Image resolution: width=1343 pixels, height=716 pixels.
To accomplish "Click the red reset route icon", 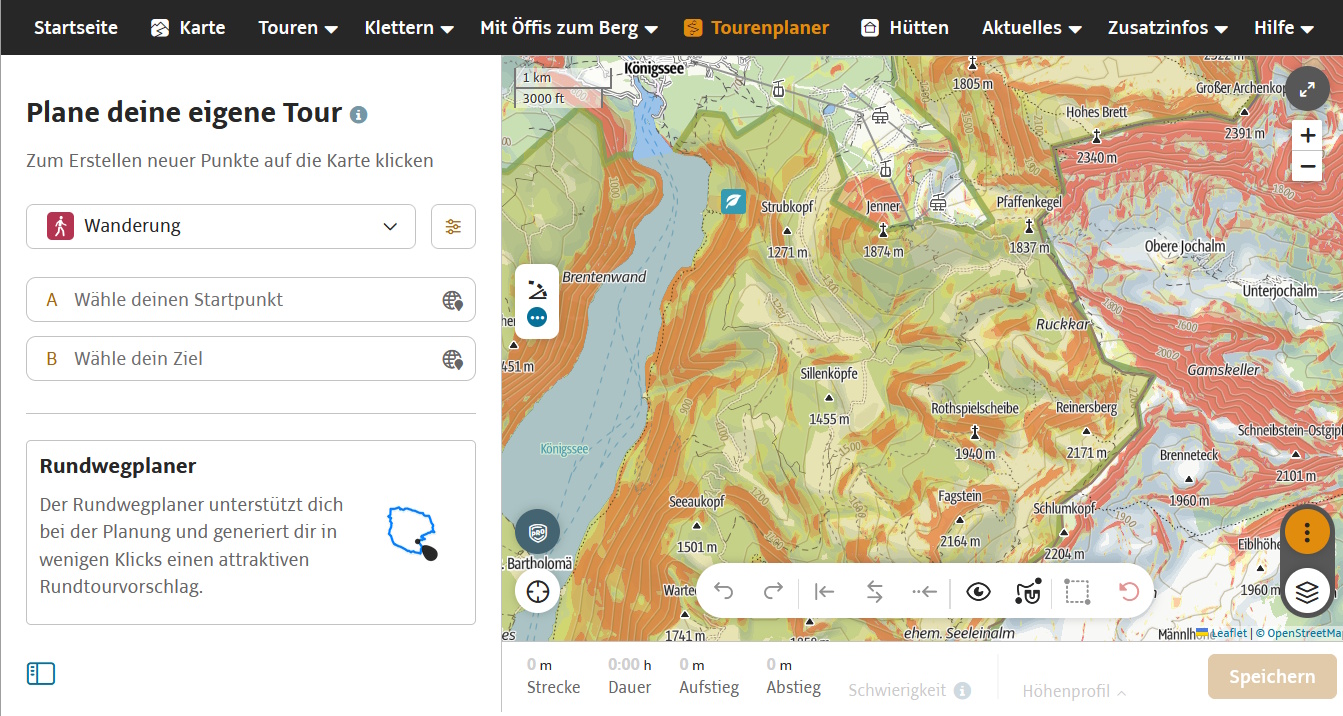I will coord(1129,592).
